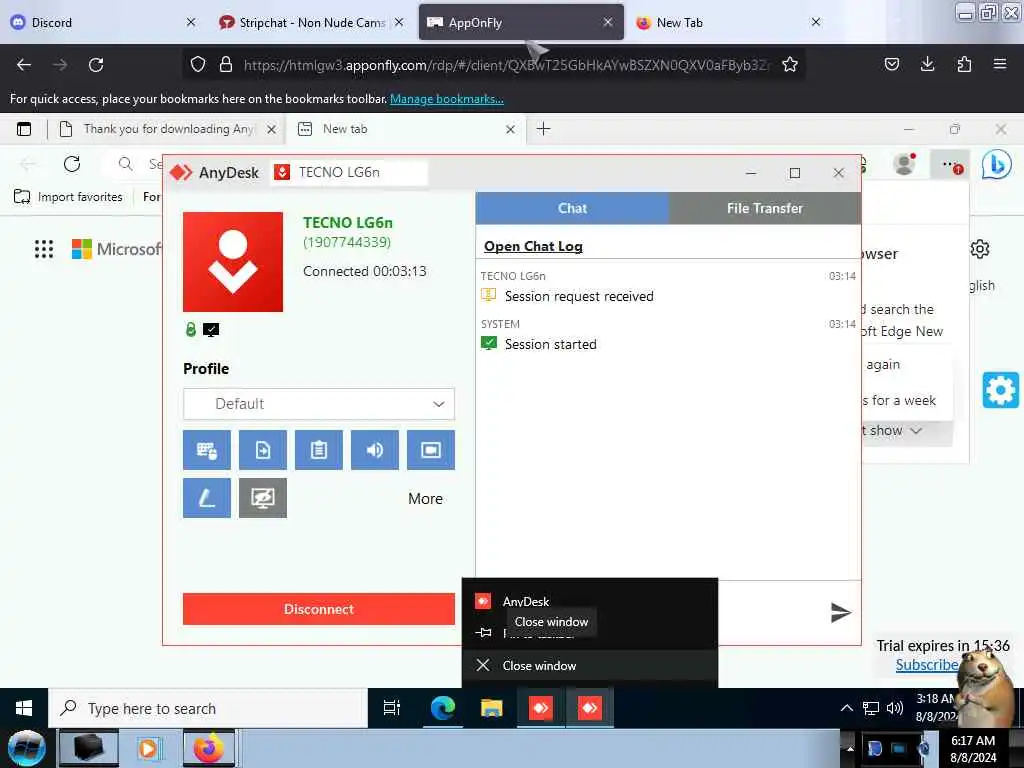Select AnyDesk entry in the jump list
Viewport: 1024px width, 768px height.
(590, 601)
